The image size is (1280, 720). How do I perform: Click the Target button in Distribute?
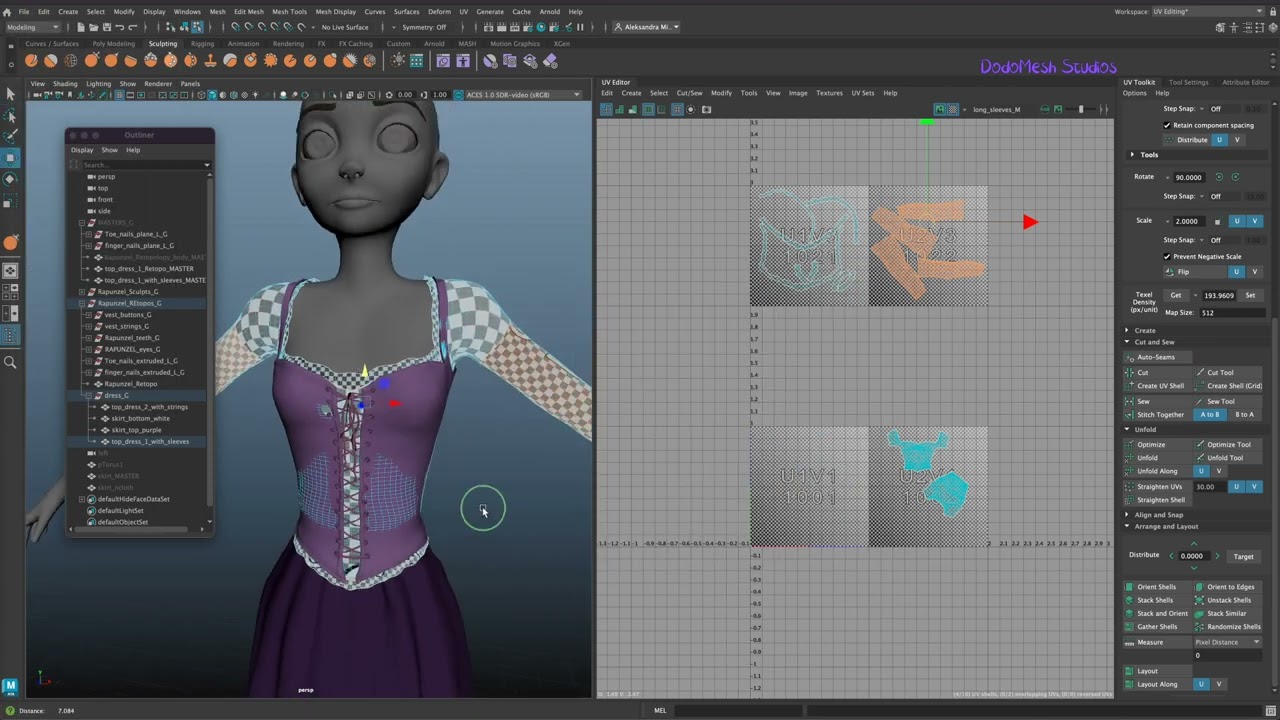(1243, 556)
